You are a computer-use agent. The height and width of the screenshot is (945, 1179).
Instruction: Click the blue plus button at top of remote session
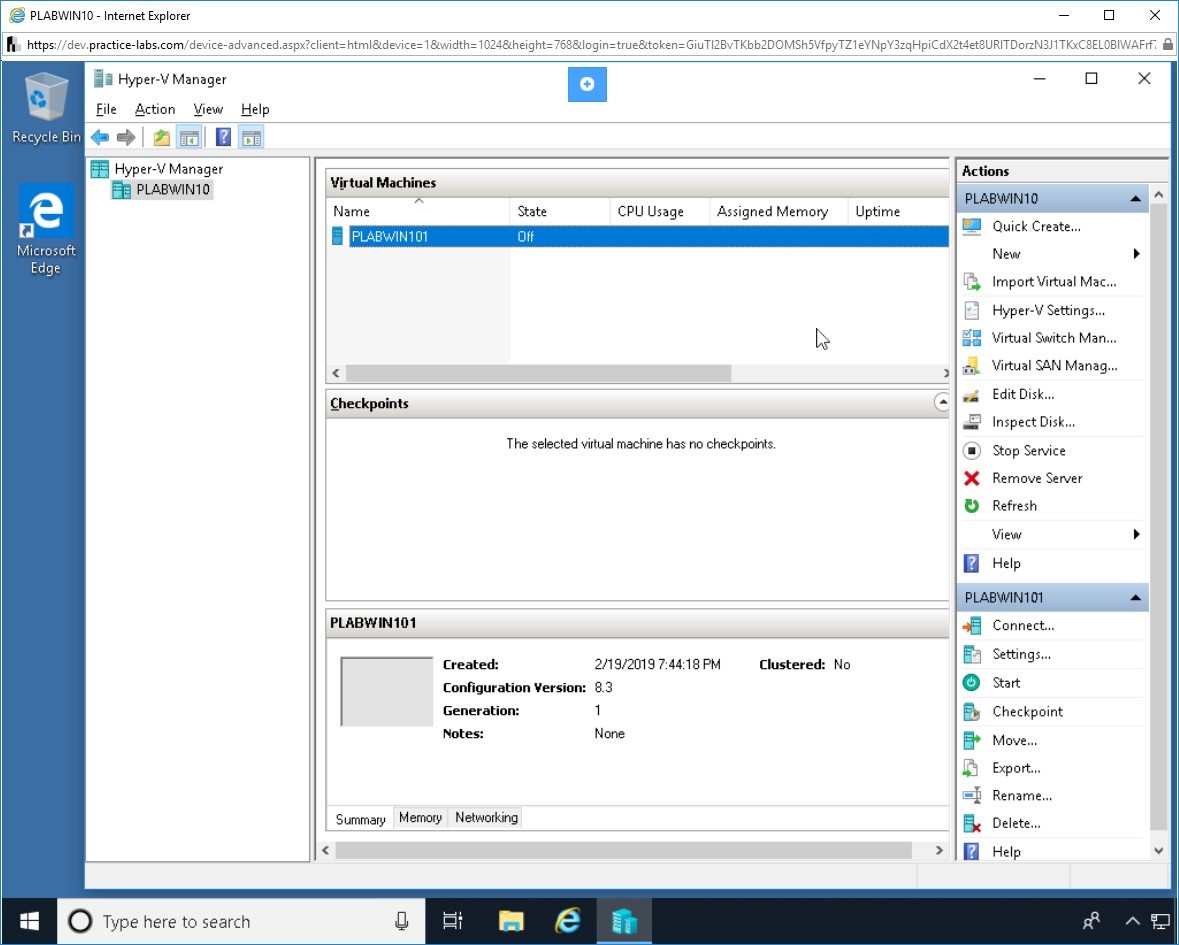[x=587, y=84]
